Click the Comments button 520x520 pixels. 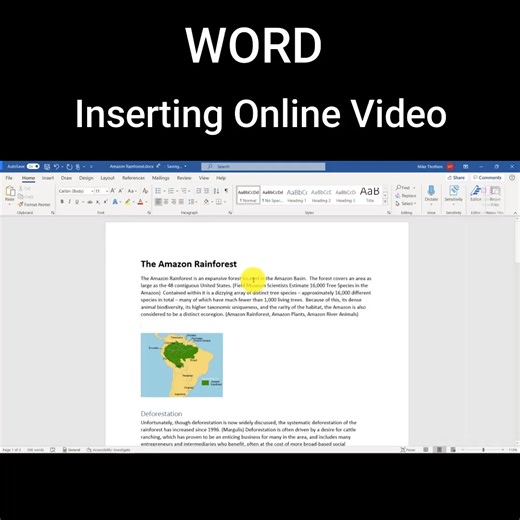pyautogui.click(x=487, y=178)
